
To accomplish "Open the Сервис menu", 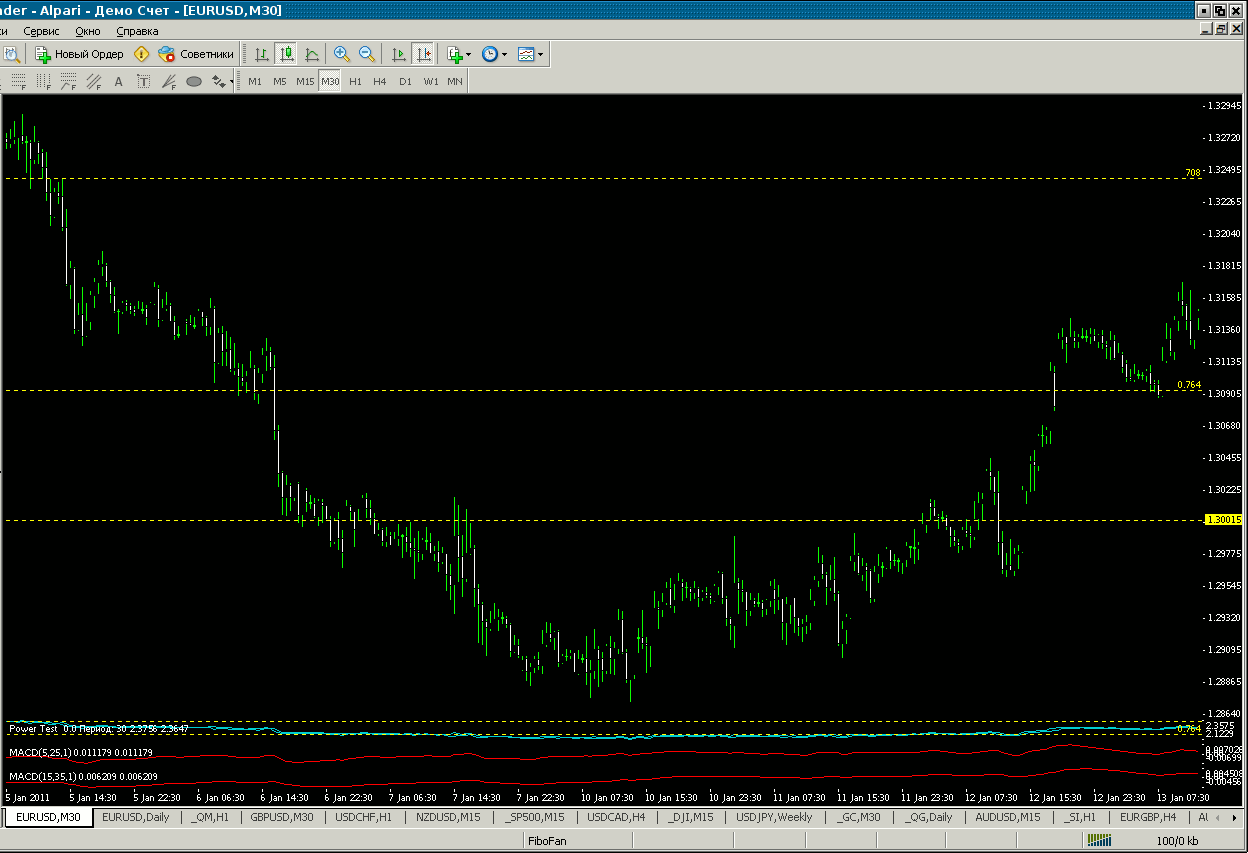I will [41, 31].
